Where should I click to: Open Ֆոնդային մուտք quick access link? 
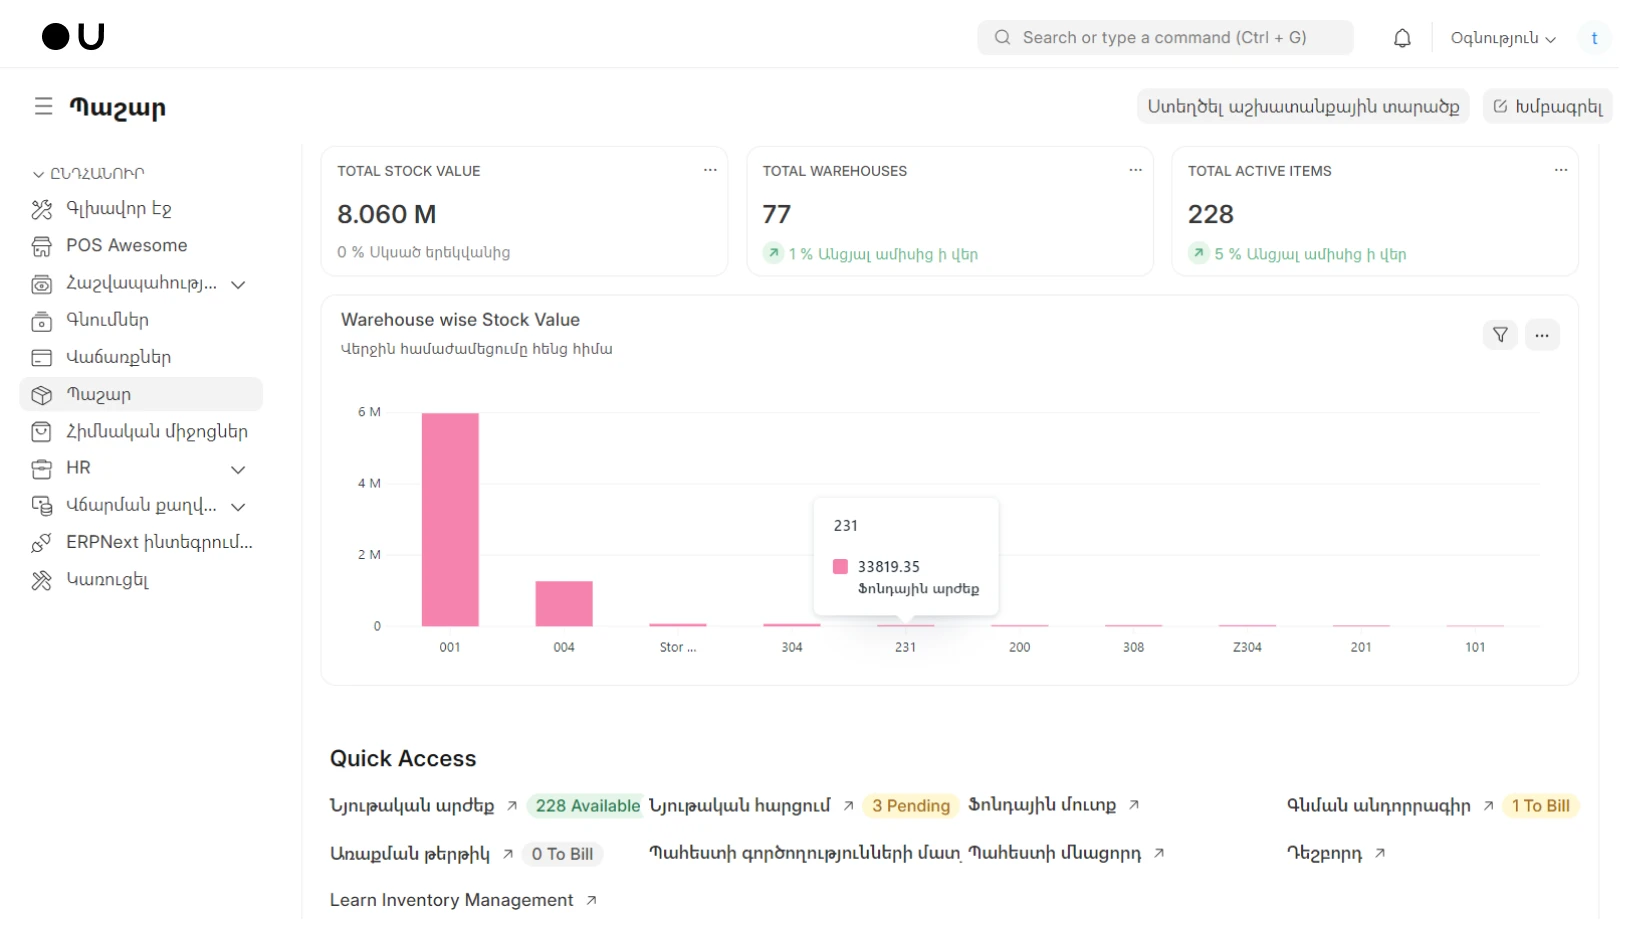(x=1042, y=805)
